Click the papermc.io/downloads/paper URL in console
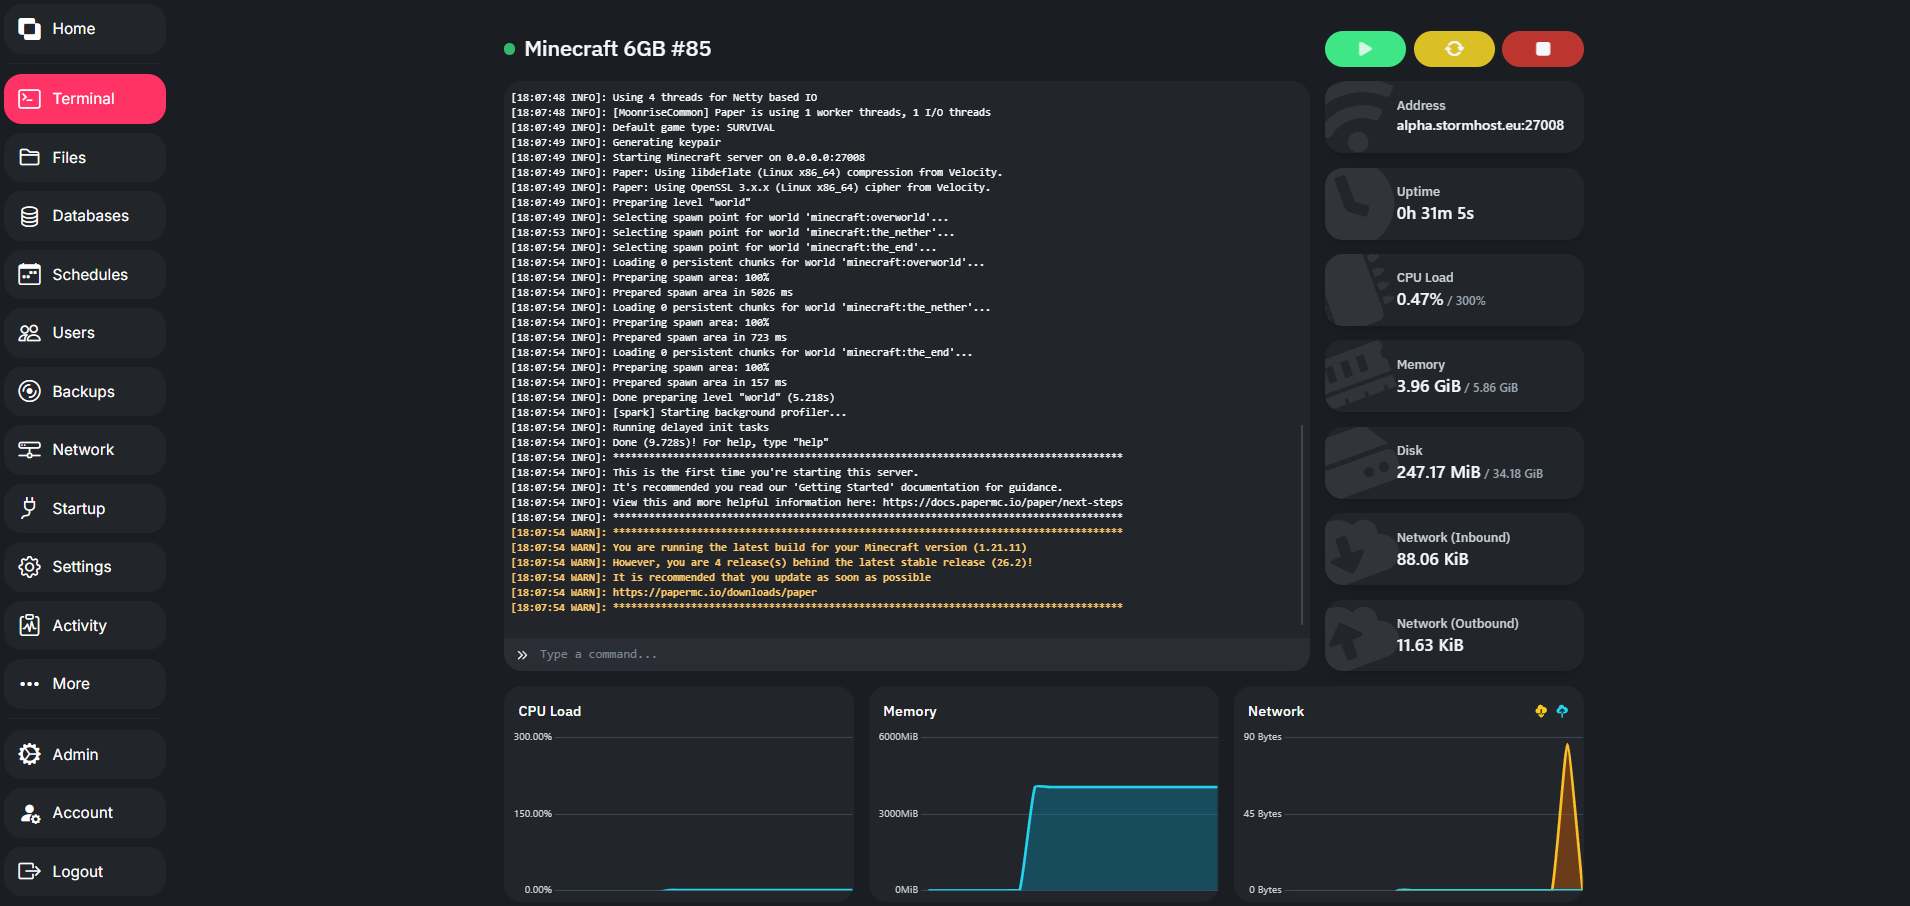Screen dimensions: 1910x906 pos(714,593)
